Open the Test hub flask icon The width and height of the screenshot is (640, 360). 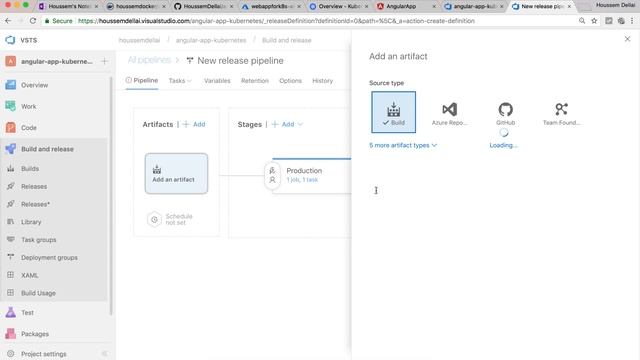pyautogui.click(x=11, y=313)
